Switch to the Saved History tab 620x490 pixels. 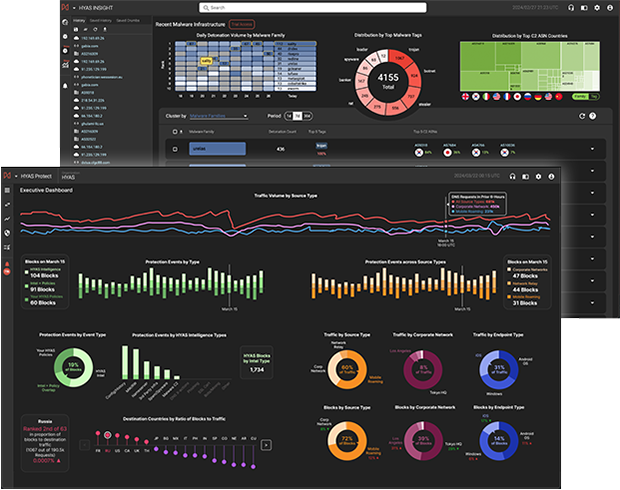coord(100,20)
